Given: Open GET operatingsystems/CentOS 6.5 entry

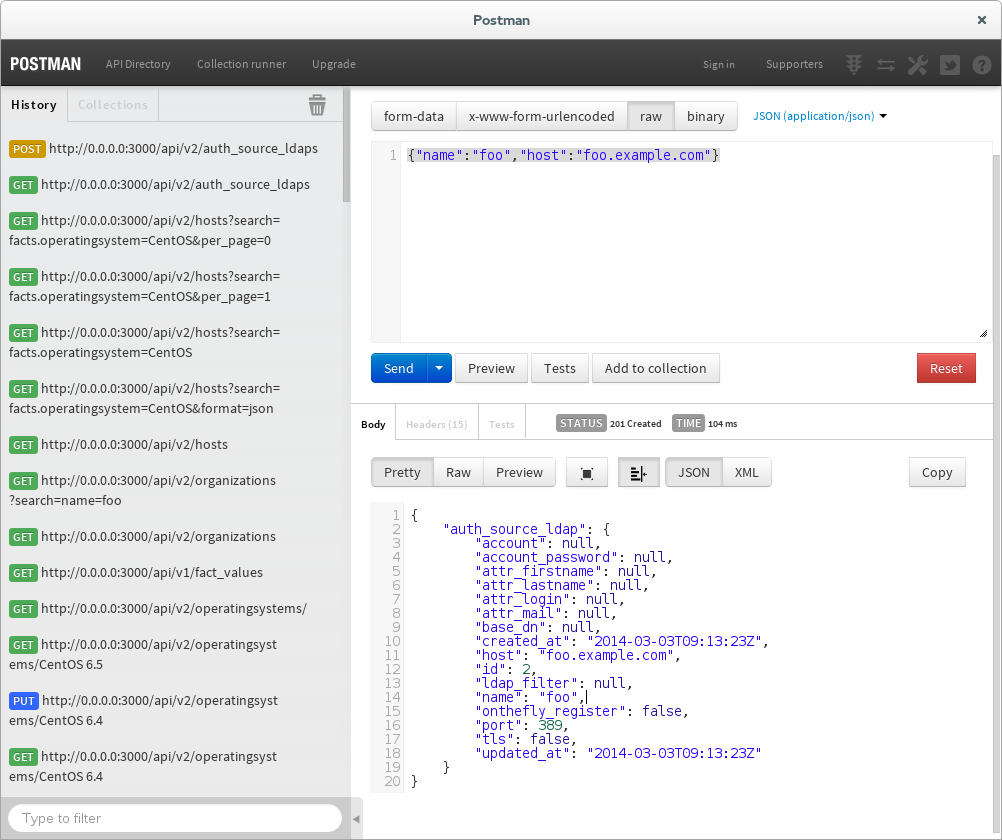Looking at the screenshot, I should pyautogui.click(x=143, y=655).
